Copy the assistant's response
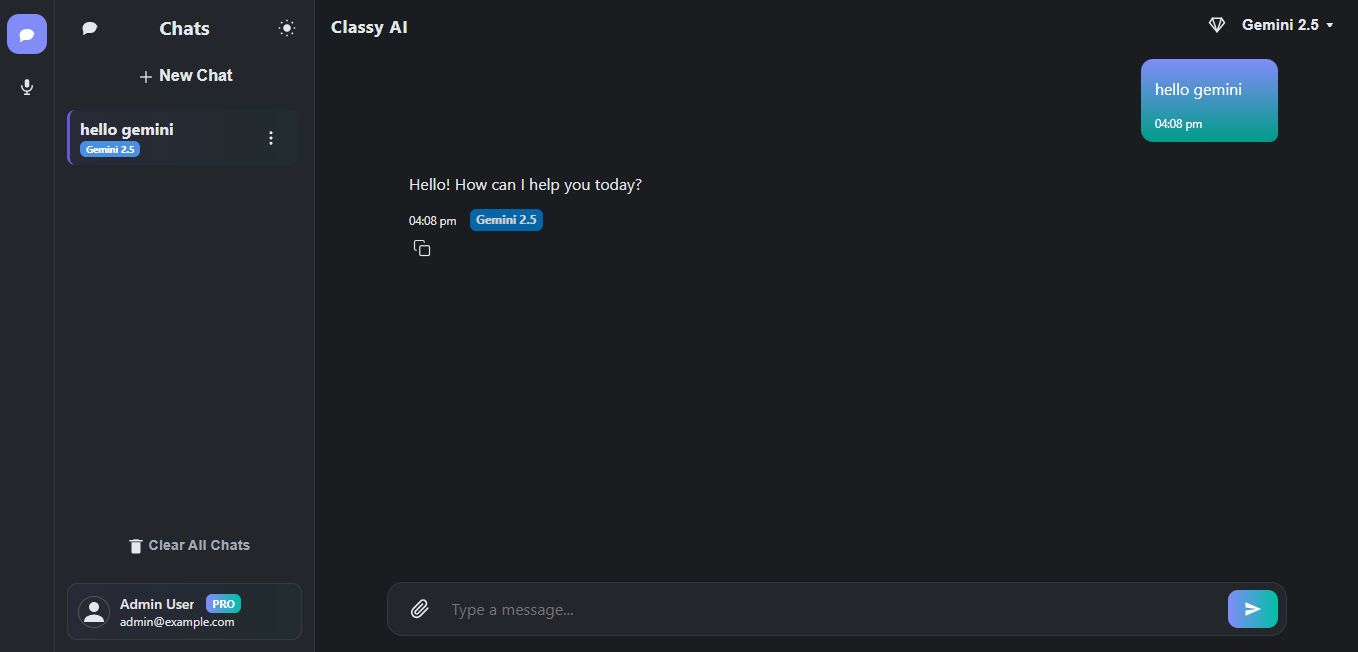Screen dimensions: 1358x652 pos(422,248)
